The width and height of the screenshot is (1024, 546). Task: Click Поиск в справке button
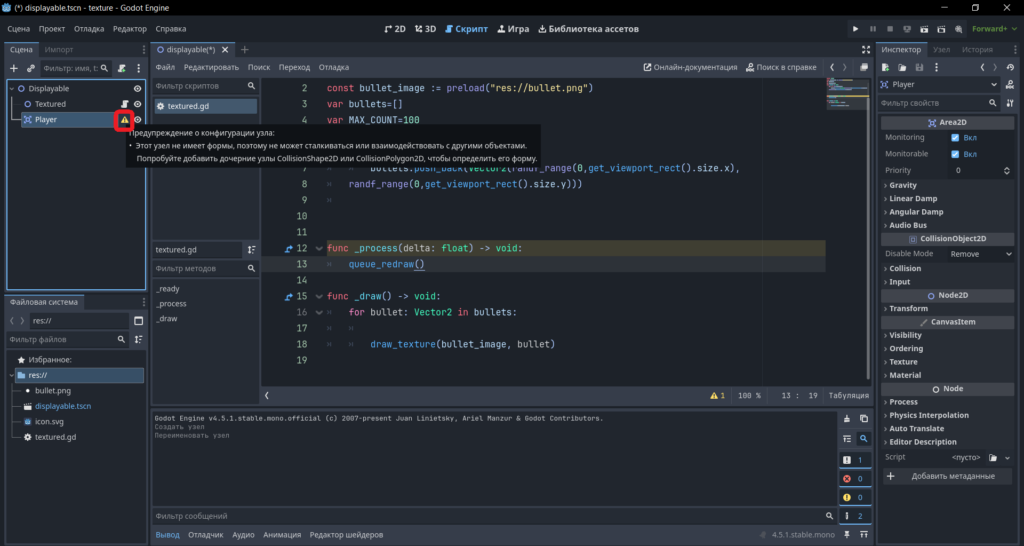pyautogui.click(x=781, y=67)
